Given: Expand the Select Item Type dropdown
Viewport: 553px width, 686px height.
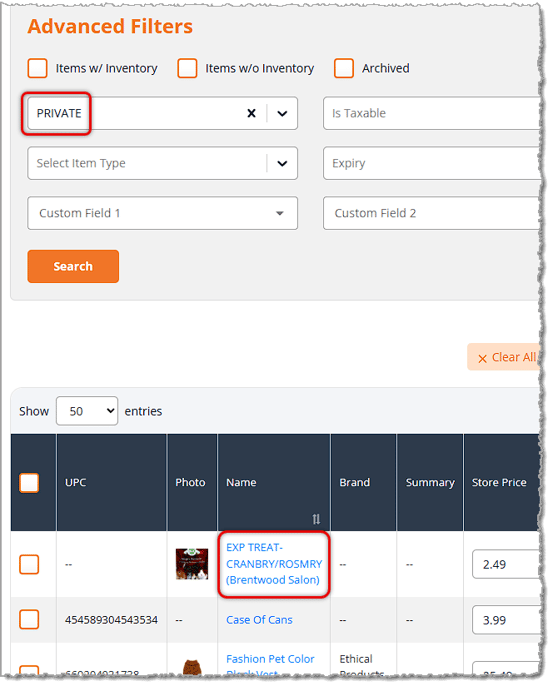Looking at the screenshot, I should click(282, 163).
